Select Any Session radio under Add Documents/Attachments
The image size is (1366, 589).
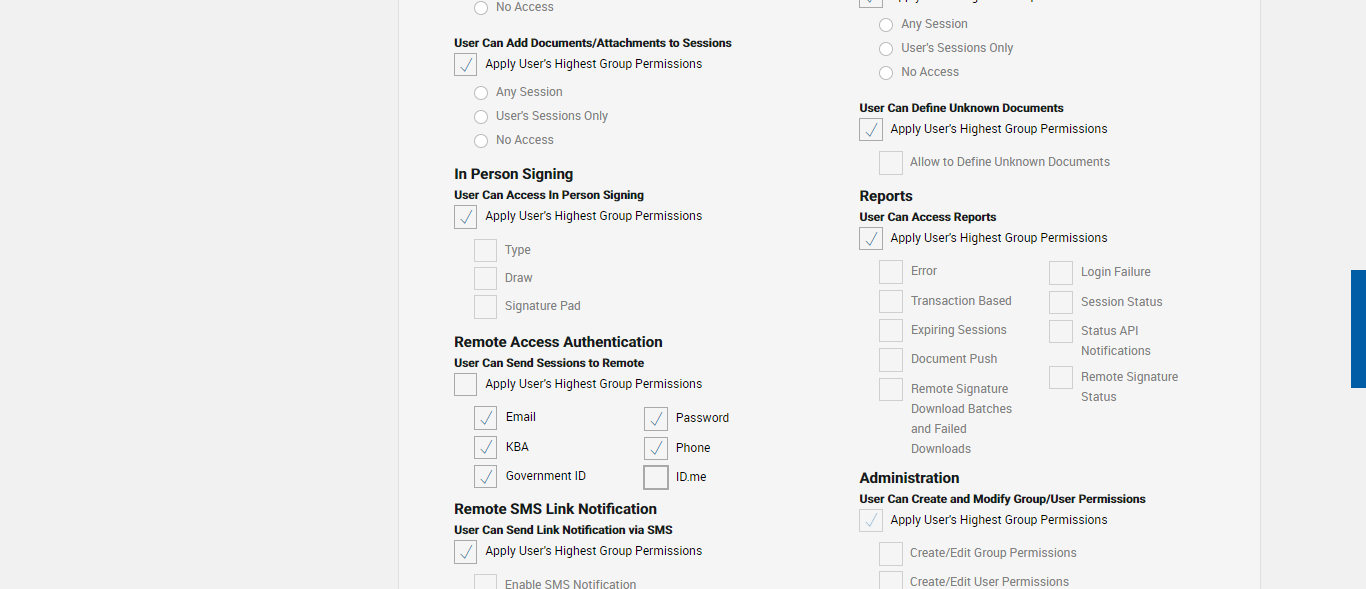481,93
